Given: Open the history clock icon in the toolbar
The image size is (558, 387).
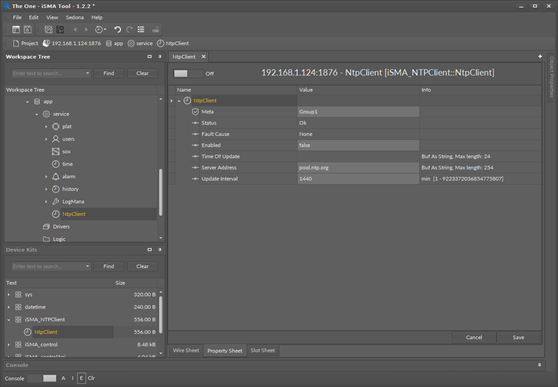Looking at the screenshot, I should pyautogui.click(x=100, y=30).
